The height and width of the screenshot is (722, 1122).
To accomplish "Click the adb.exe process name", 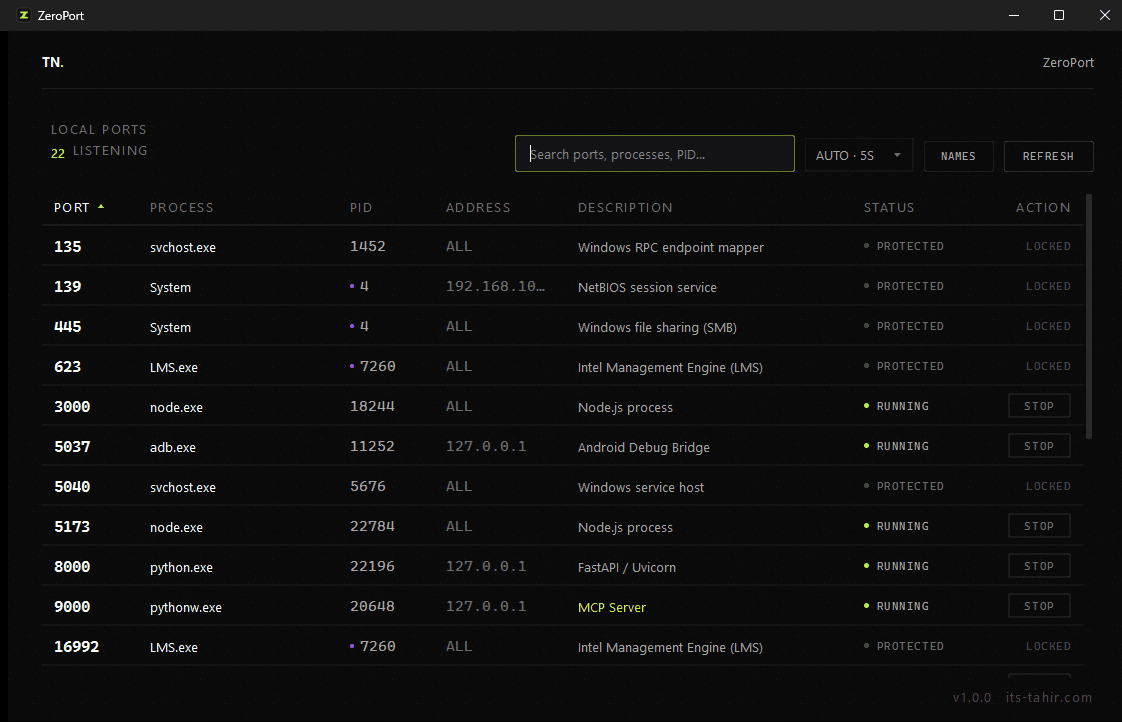I will pos(172,447).
